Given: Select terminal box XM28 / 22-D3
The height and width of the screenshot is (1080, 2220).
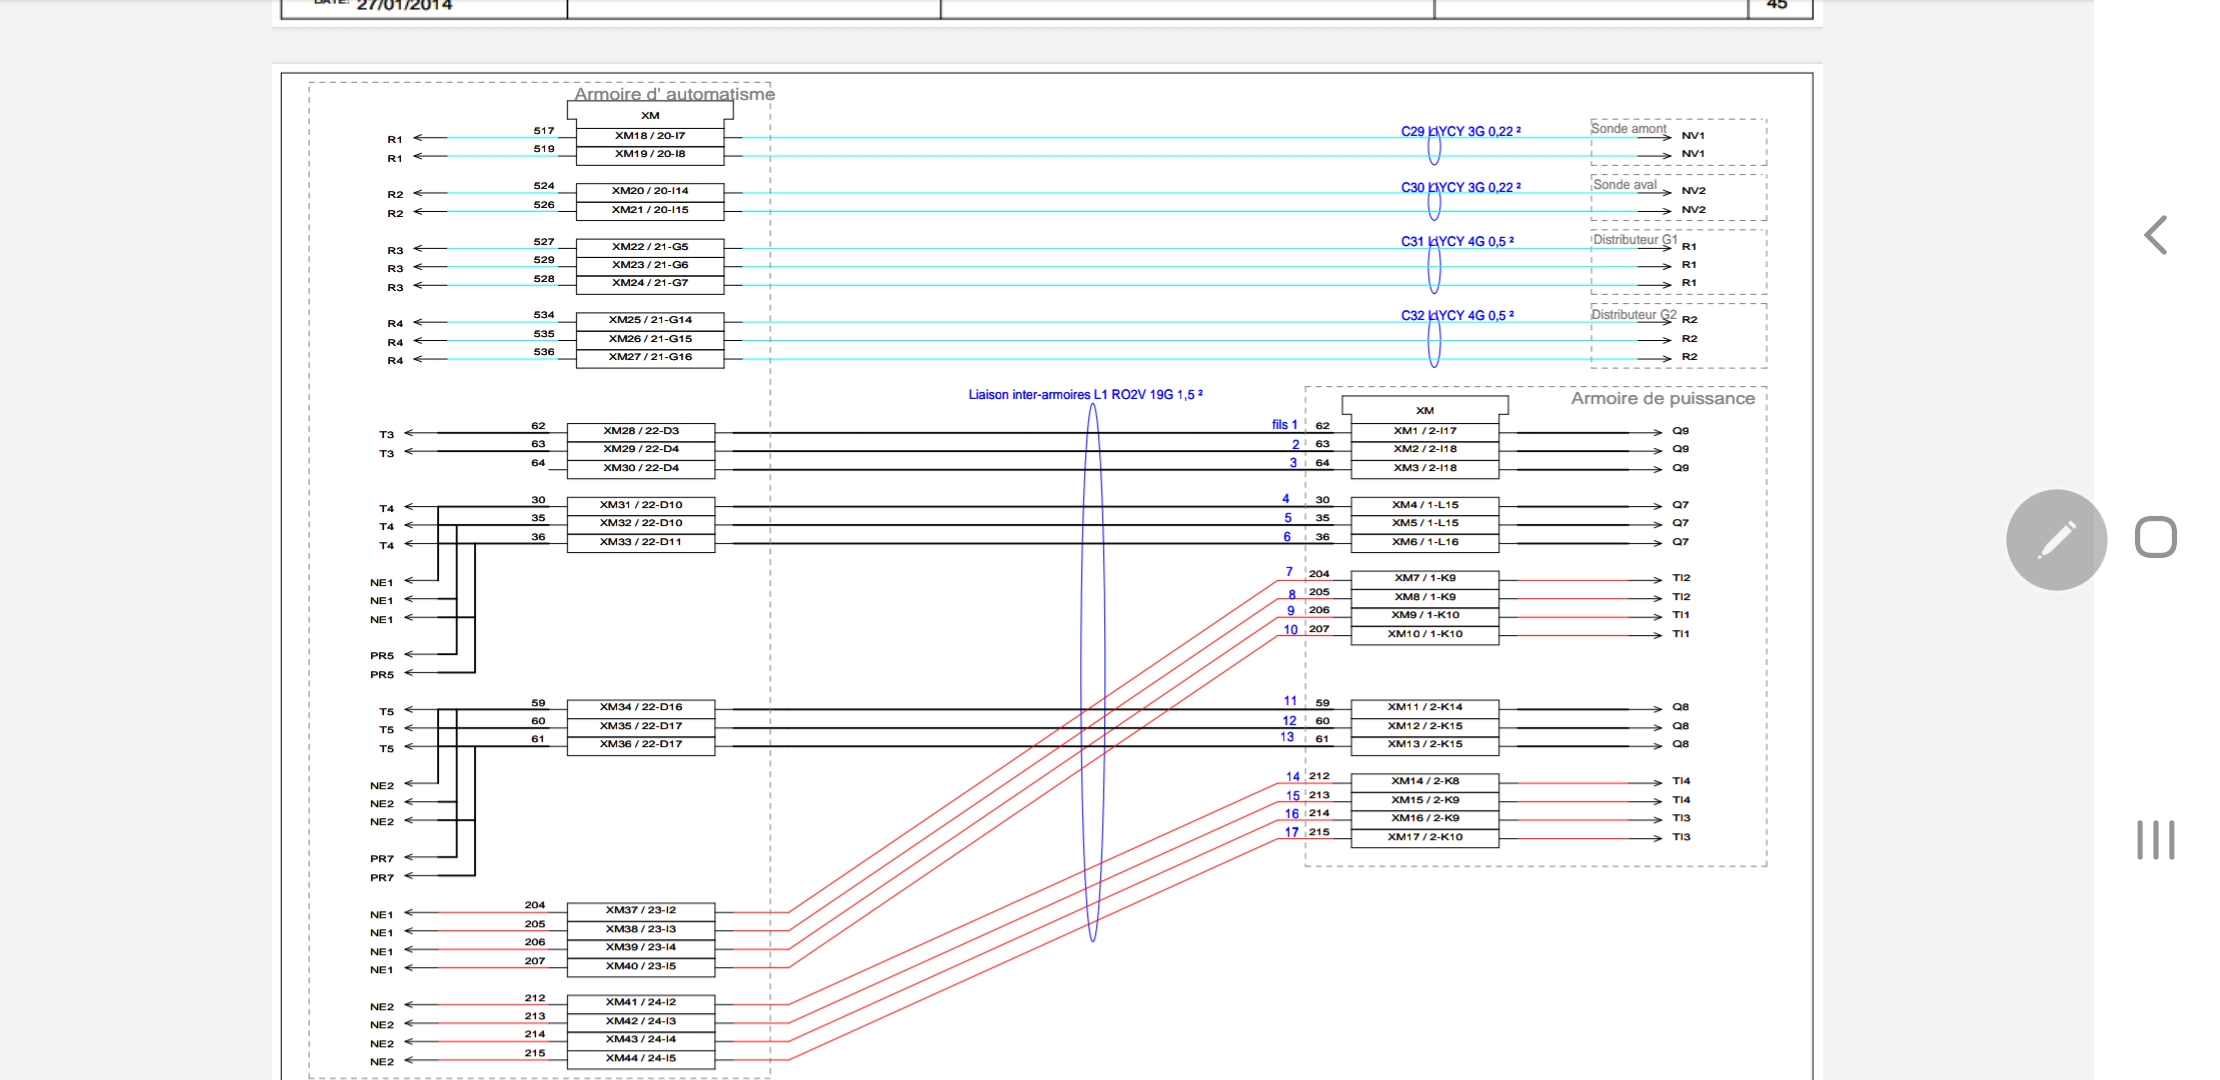Looking at the screenshot, I should click(641, 431).
